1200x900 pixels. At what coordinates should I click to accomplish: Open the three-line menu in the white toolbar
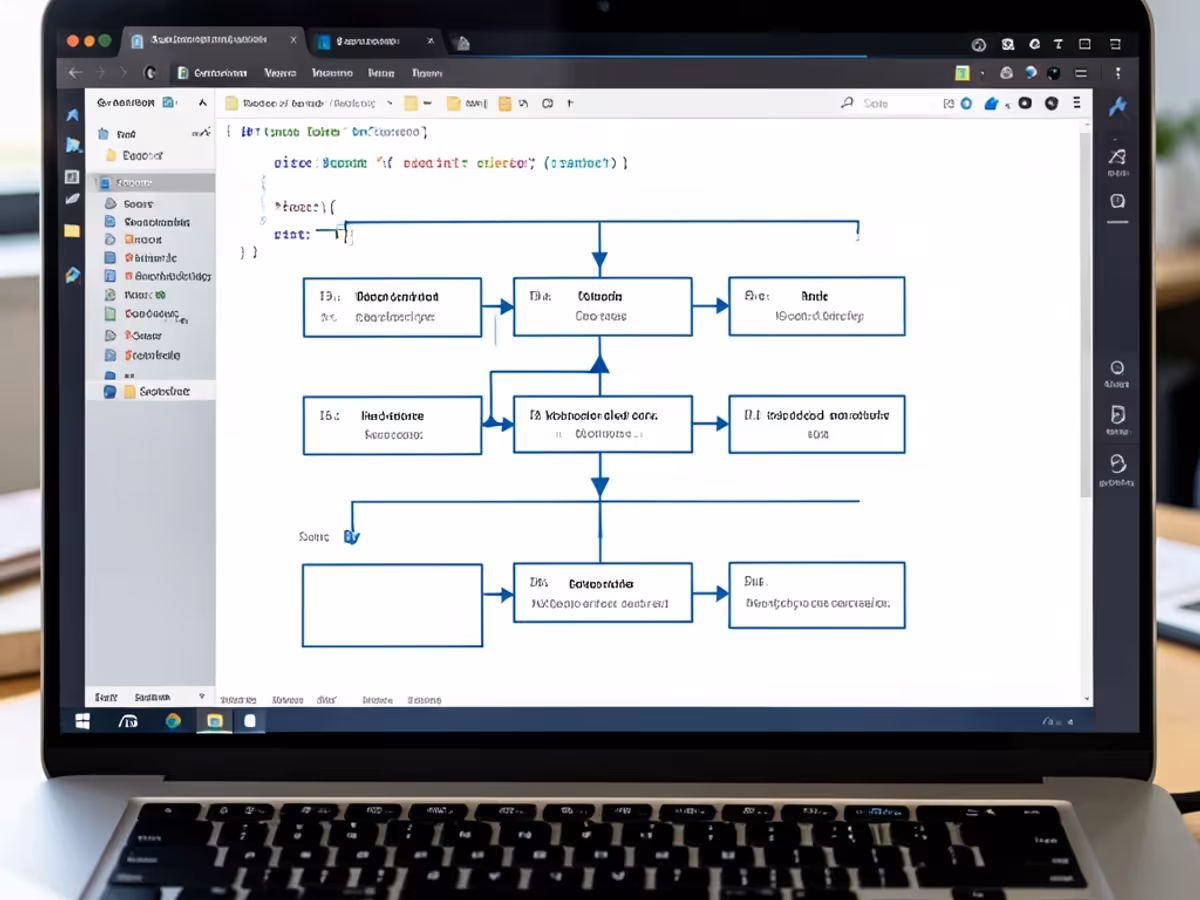[x=1076, y=103]
